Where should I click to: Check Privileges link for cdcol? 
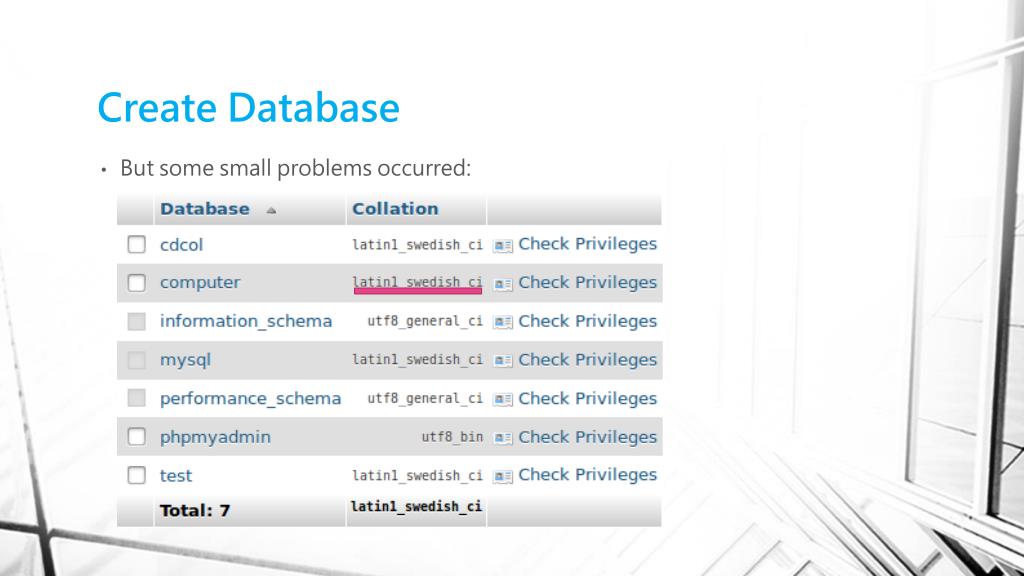pos(588,244)
